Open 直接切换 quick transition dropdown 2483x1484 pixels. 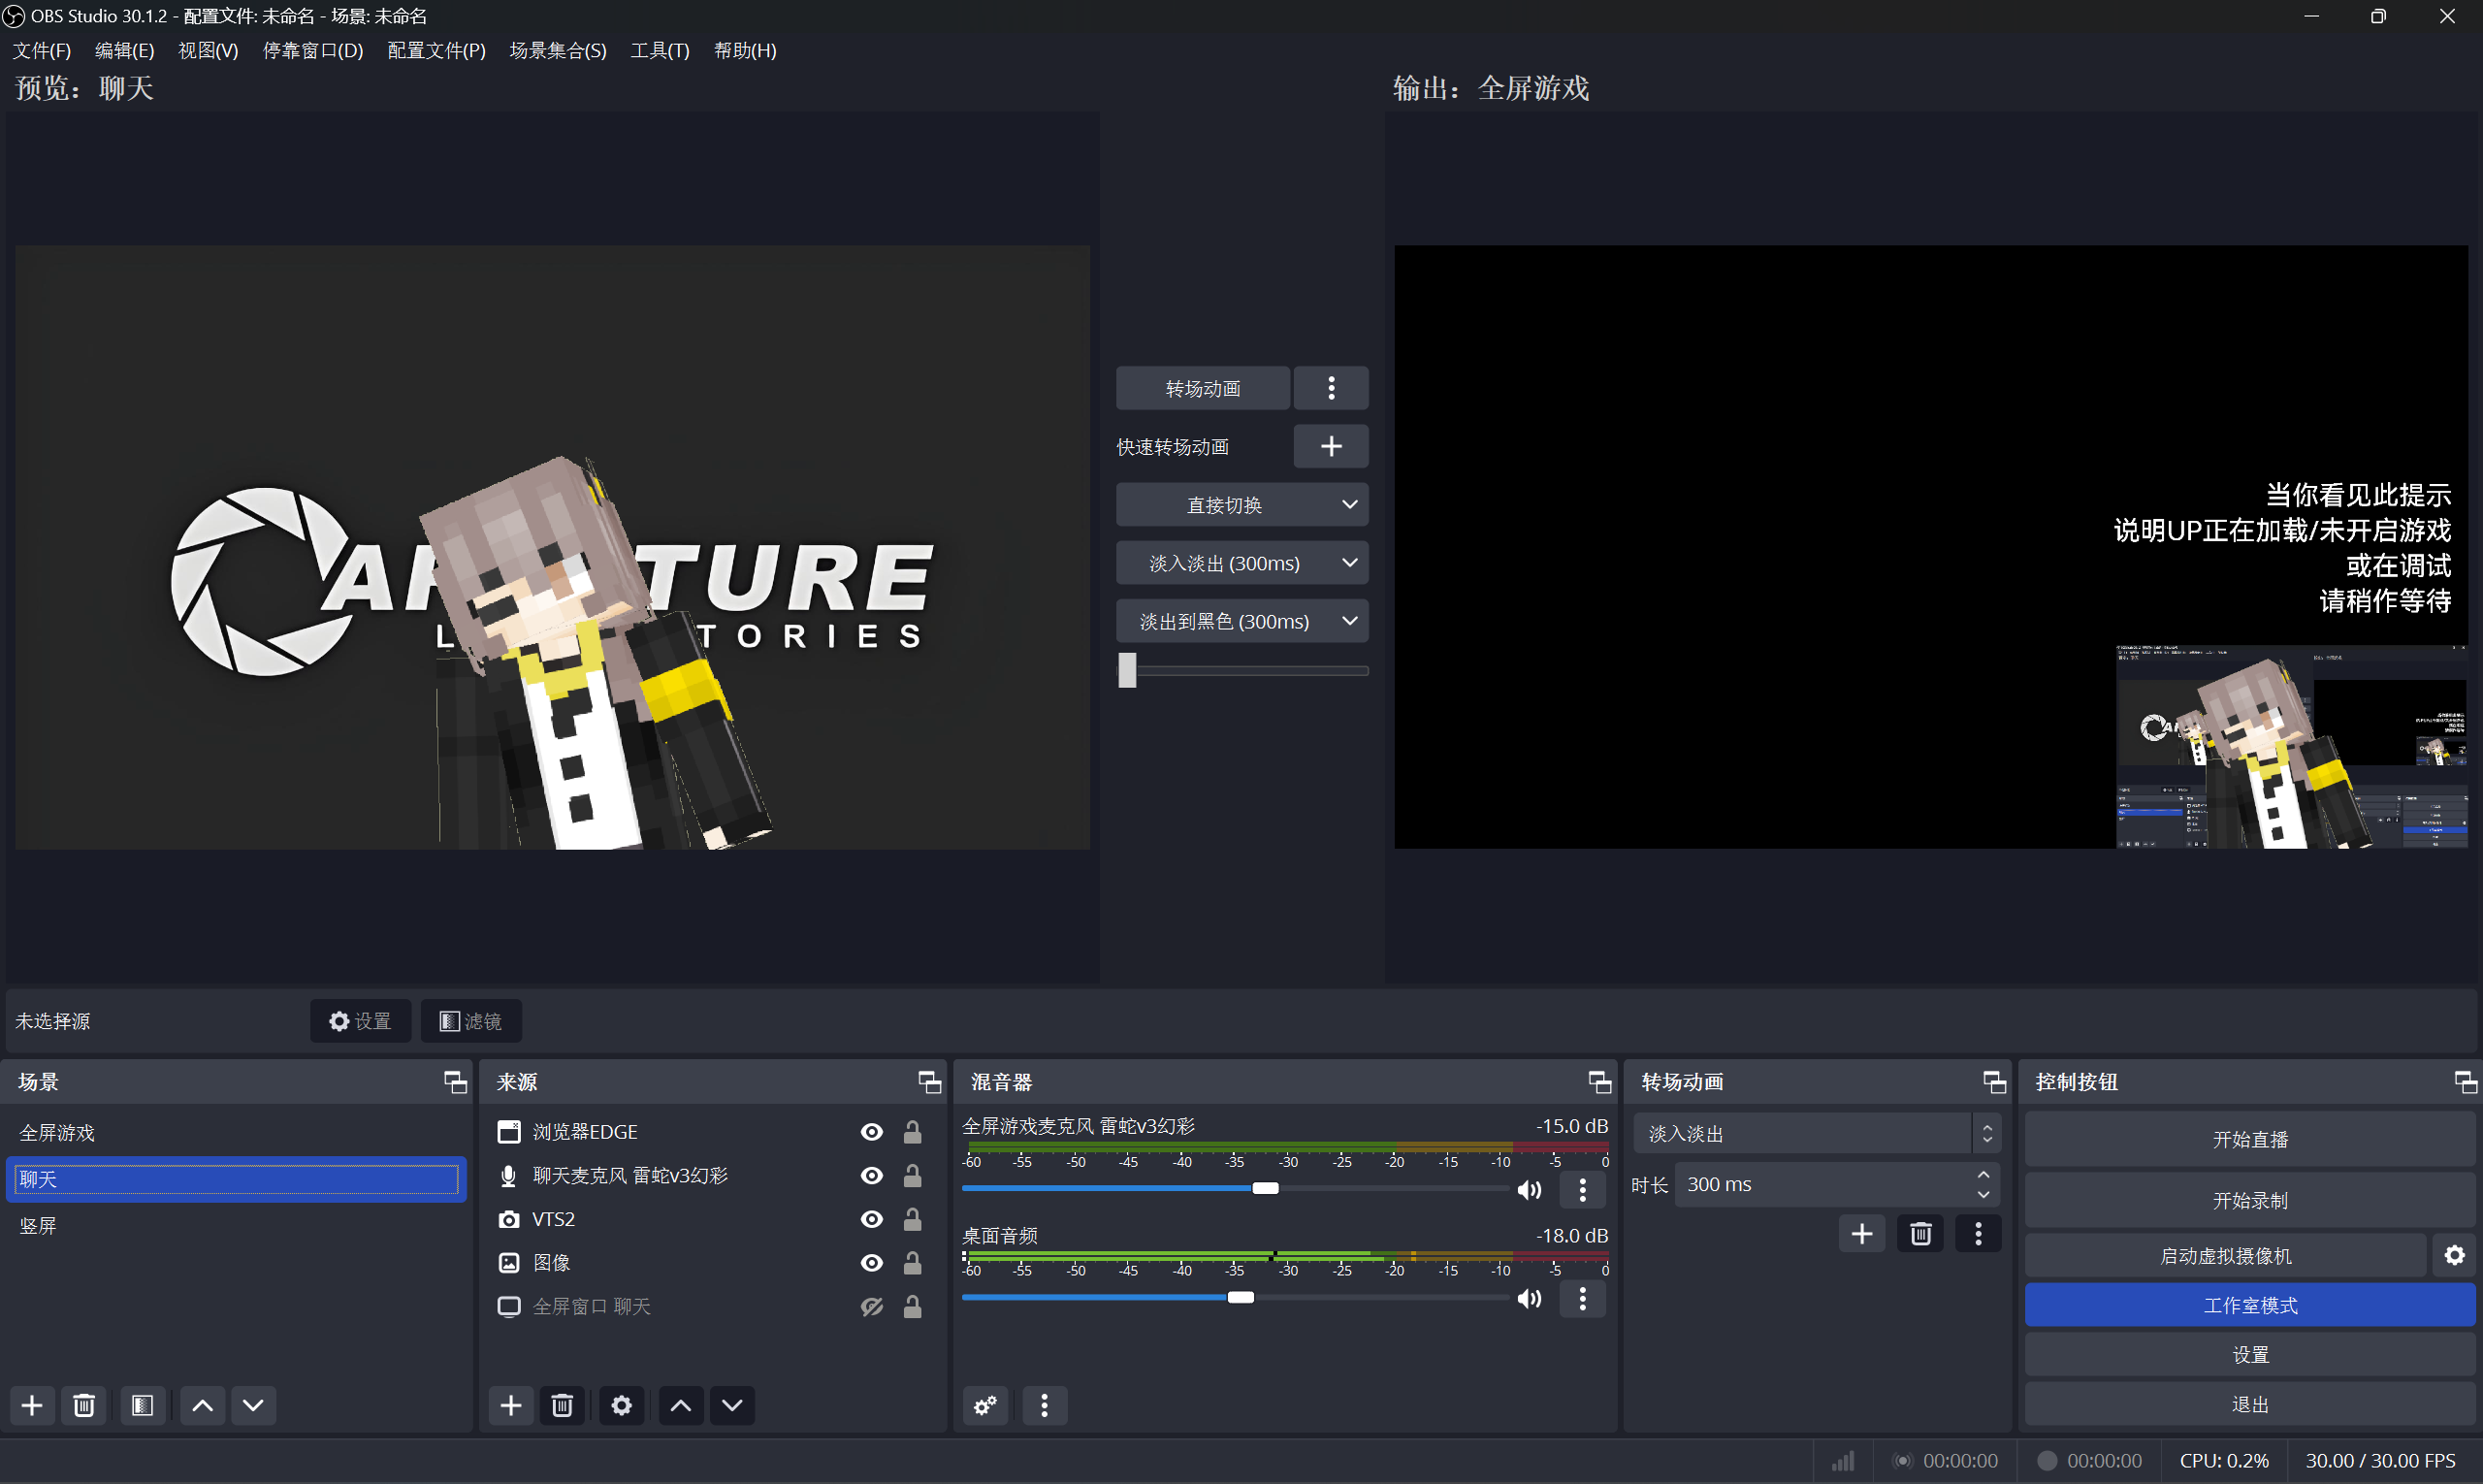[1242, 505]
